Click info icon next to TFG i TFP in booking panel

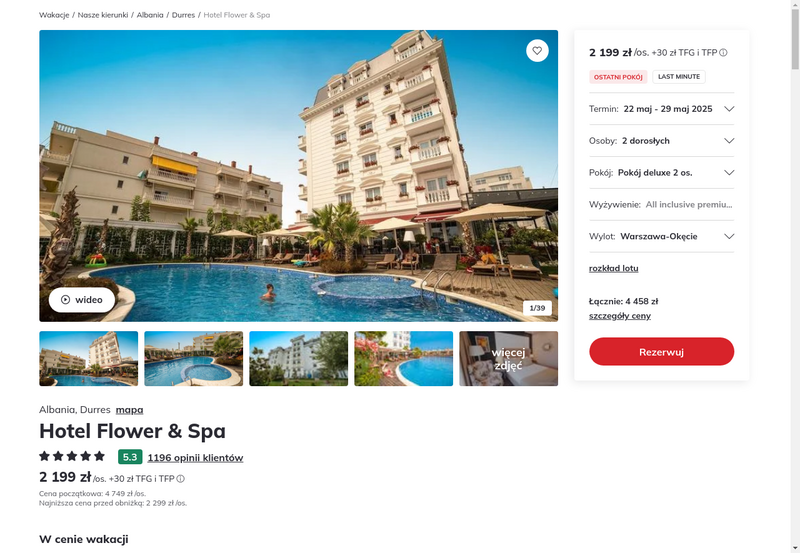coord(723,53)
